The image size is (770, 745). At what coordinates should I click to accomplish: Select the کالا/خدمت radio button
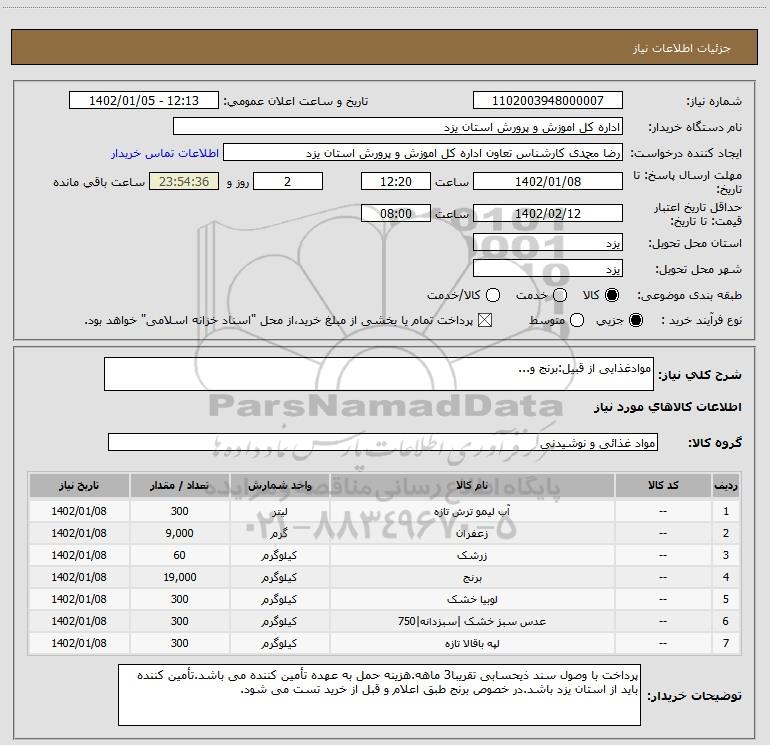tap(493, 295)
